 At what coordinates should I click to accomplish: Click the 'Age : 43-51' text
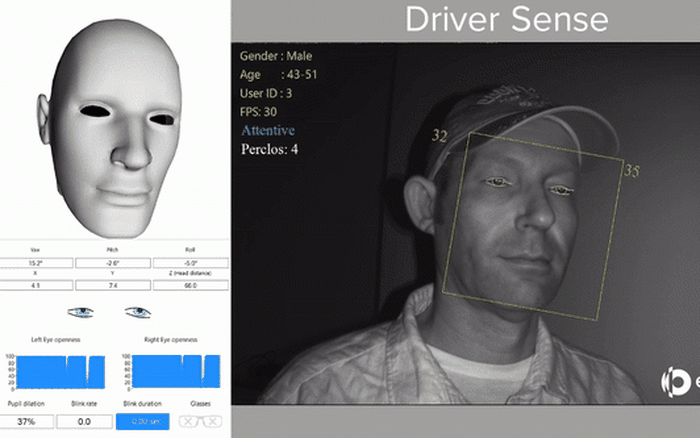pyautogui.click(x=278, y=75)
